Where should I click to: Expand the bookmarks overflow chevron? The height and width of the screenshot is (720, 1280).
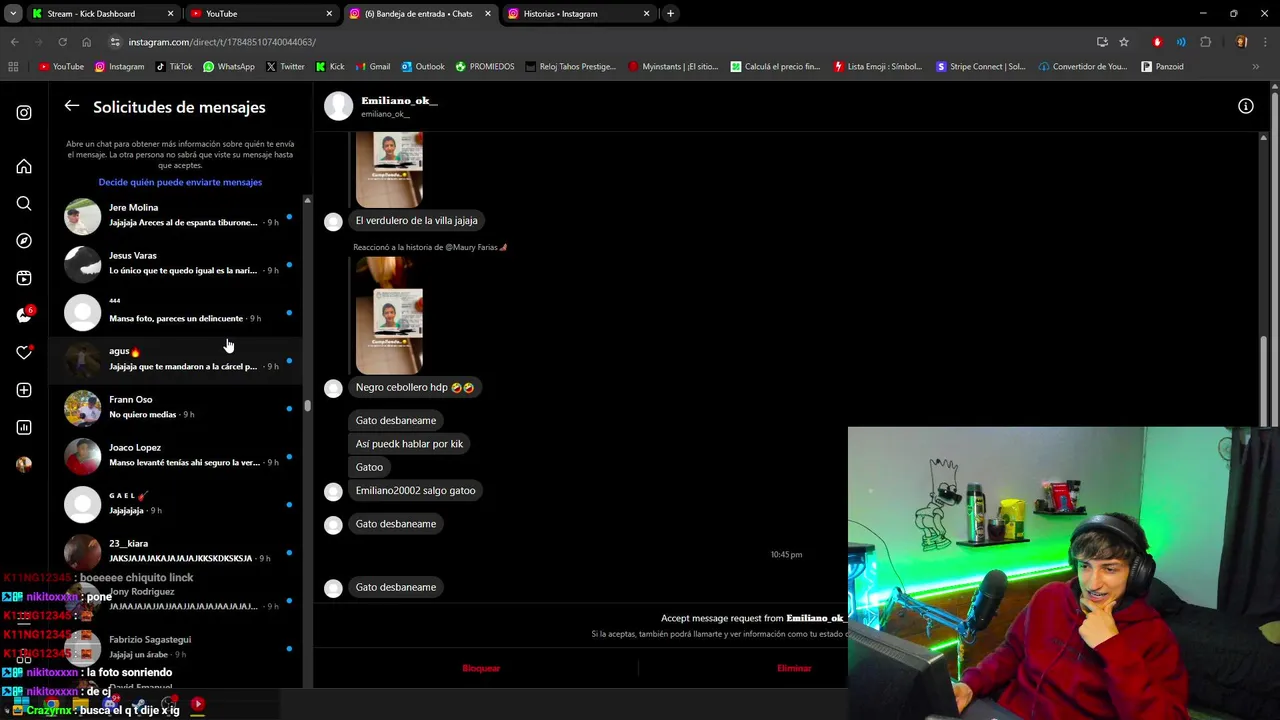(x=1255, y=67)
